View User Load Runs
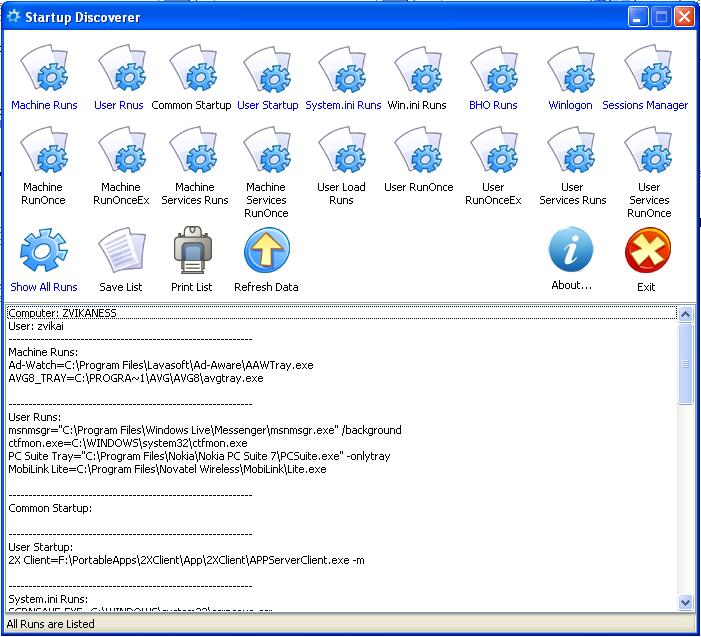Image resolution: width=701 pixels, height=637 pixels. tap(342, 150)
